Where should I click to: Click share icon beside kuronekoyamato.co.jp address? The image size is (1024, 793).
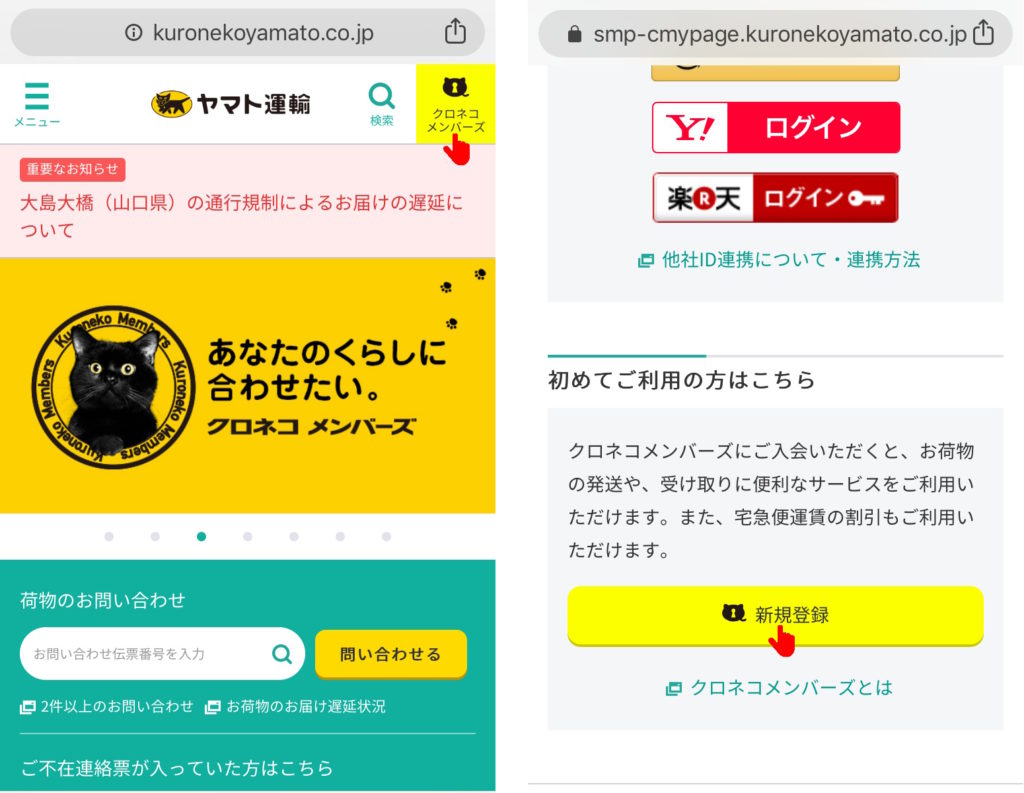[455, 31]
